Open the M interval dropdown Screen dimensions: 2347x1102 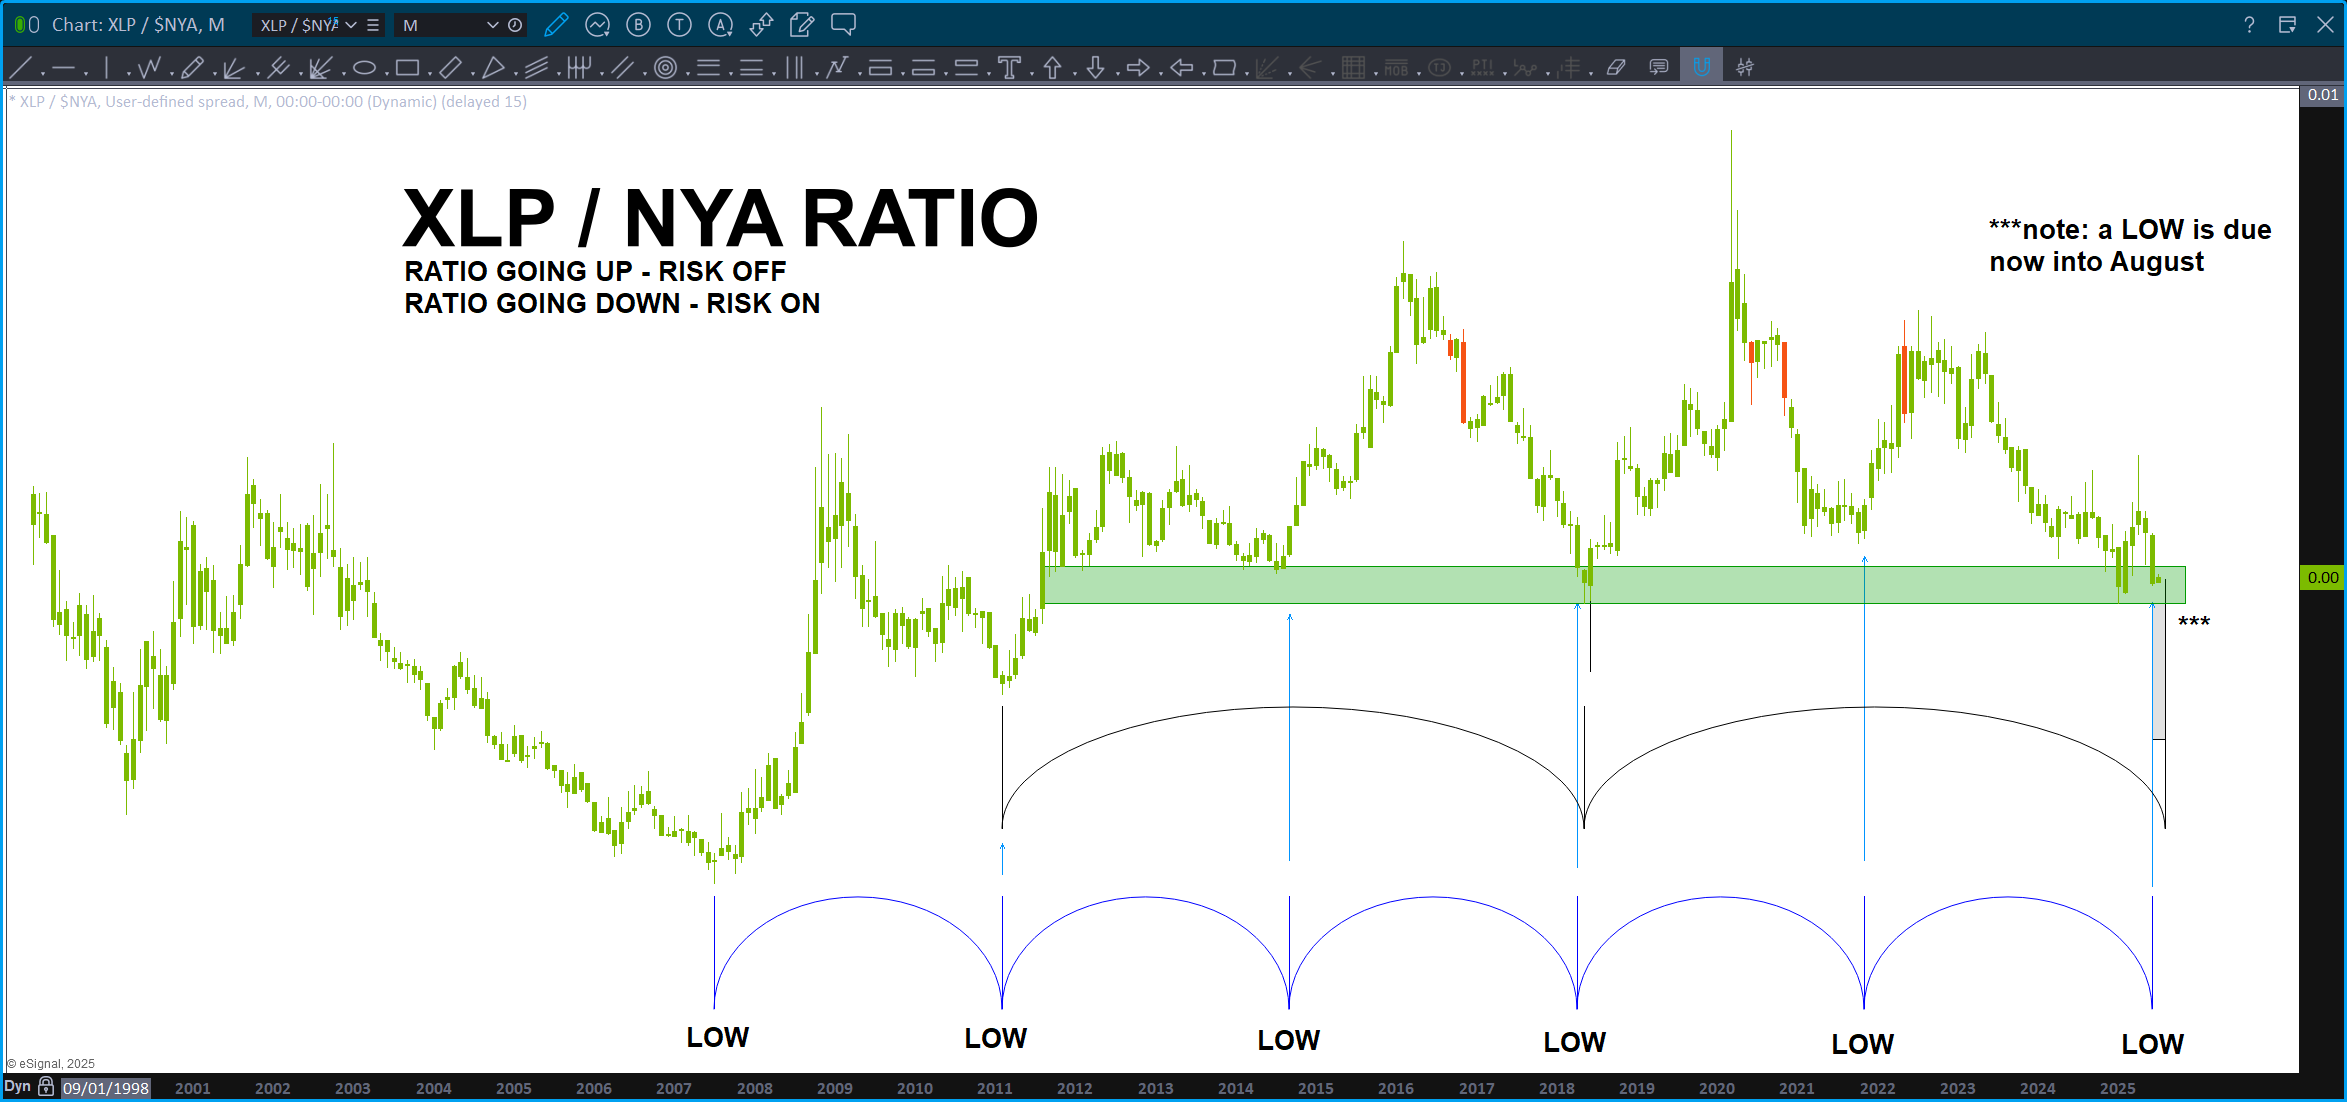(492, 25)
